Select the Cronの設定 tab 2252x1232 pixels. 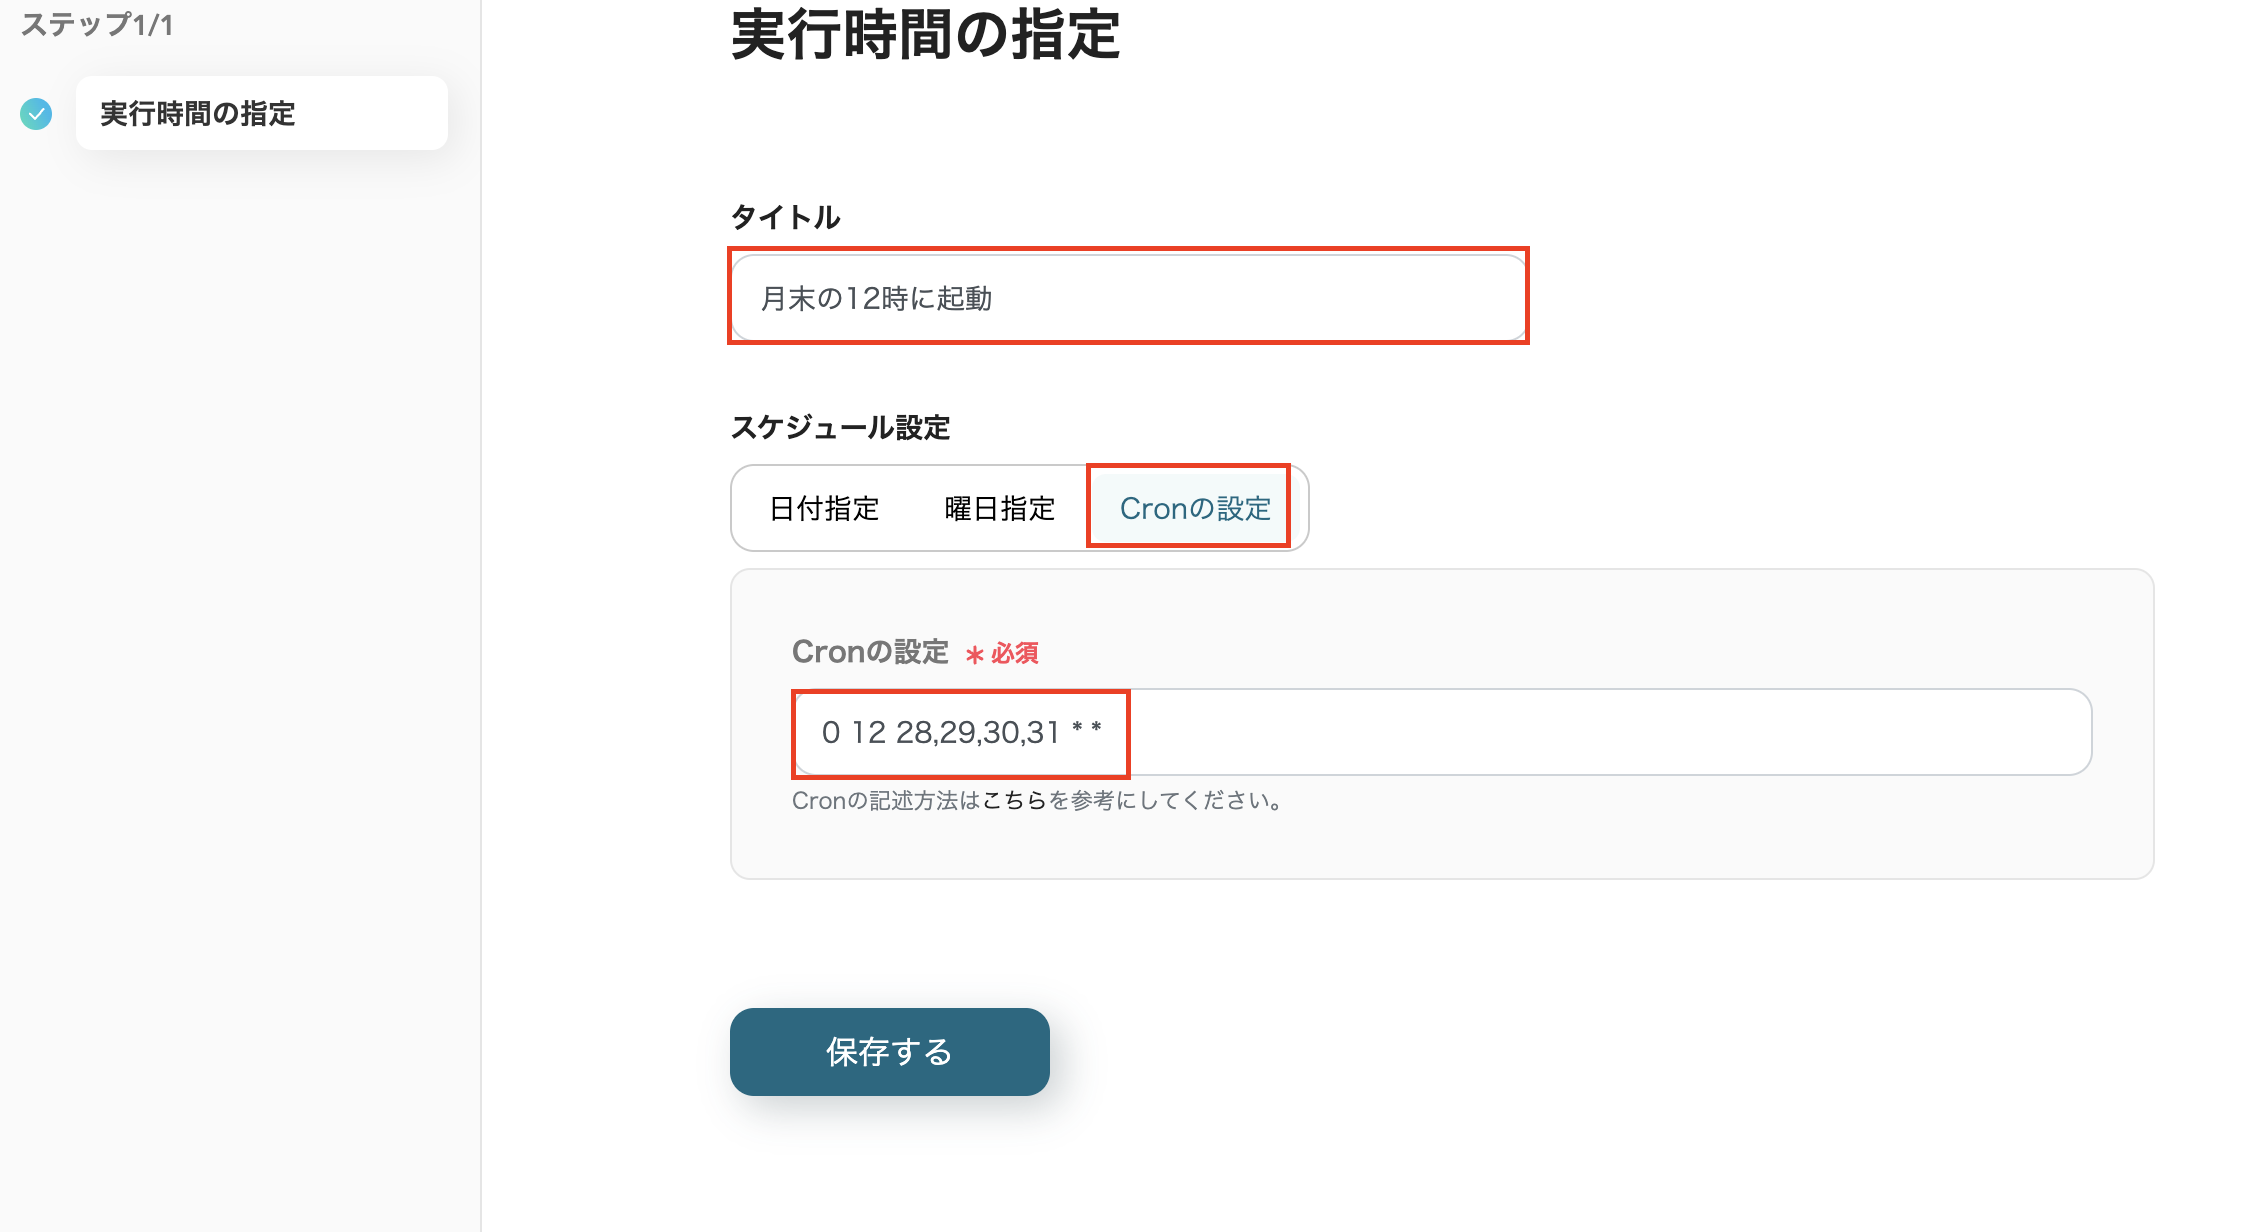(1194, 509)
